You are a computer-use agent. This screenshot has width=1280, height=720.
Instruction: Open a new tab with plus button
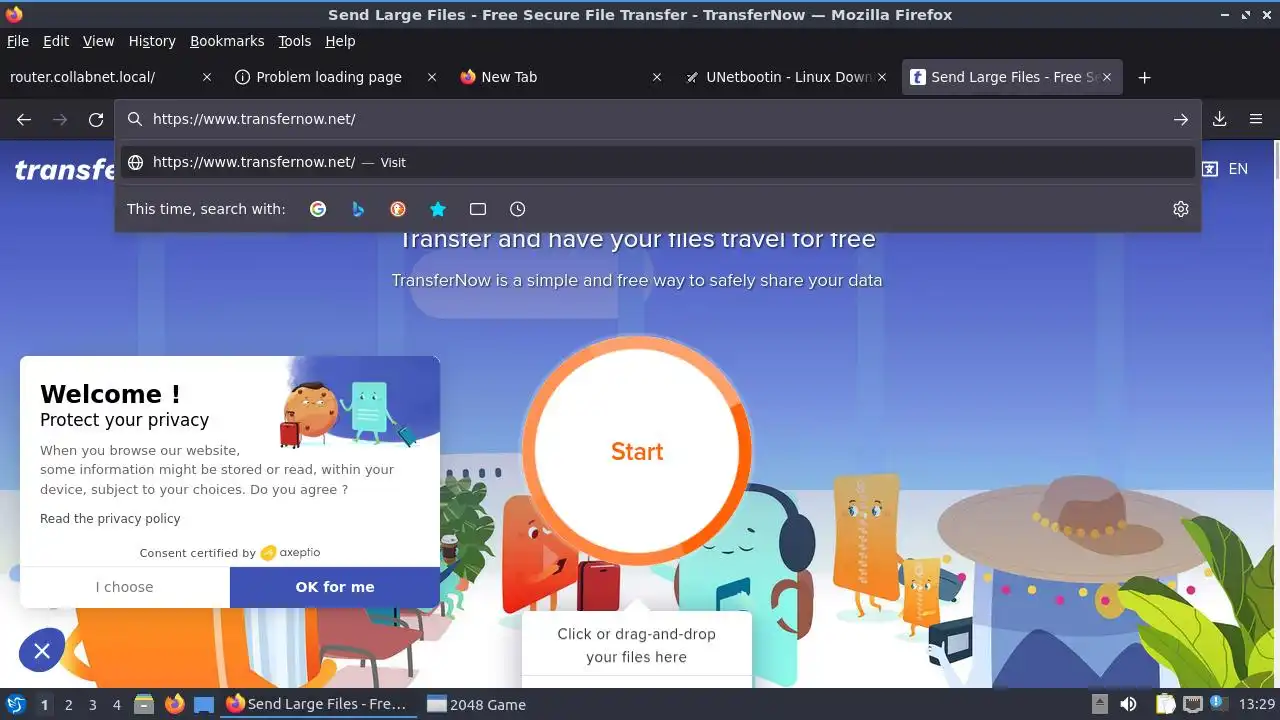coord(1145,77)
